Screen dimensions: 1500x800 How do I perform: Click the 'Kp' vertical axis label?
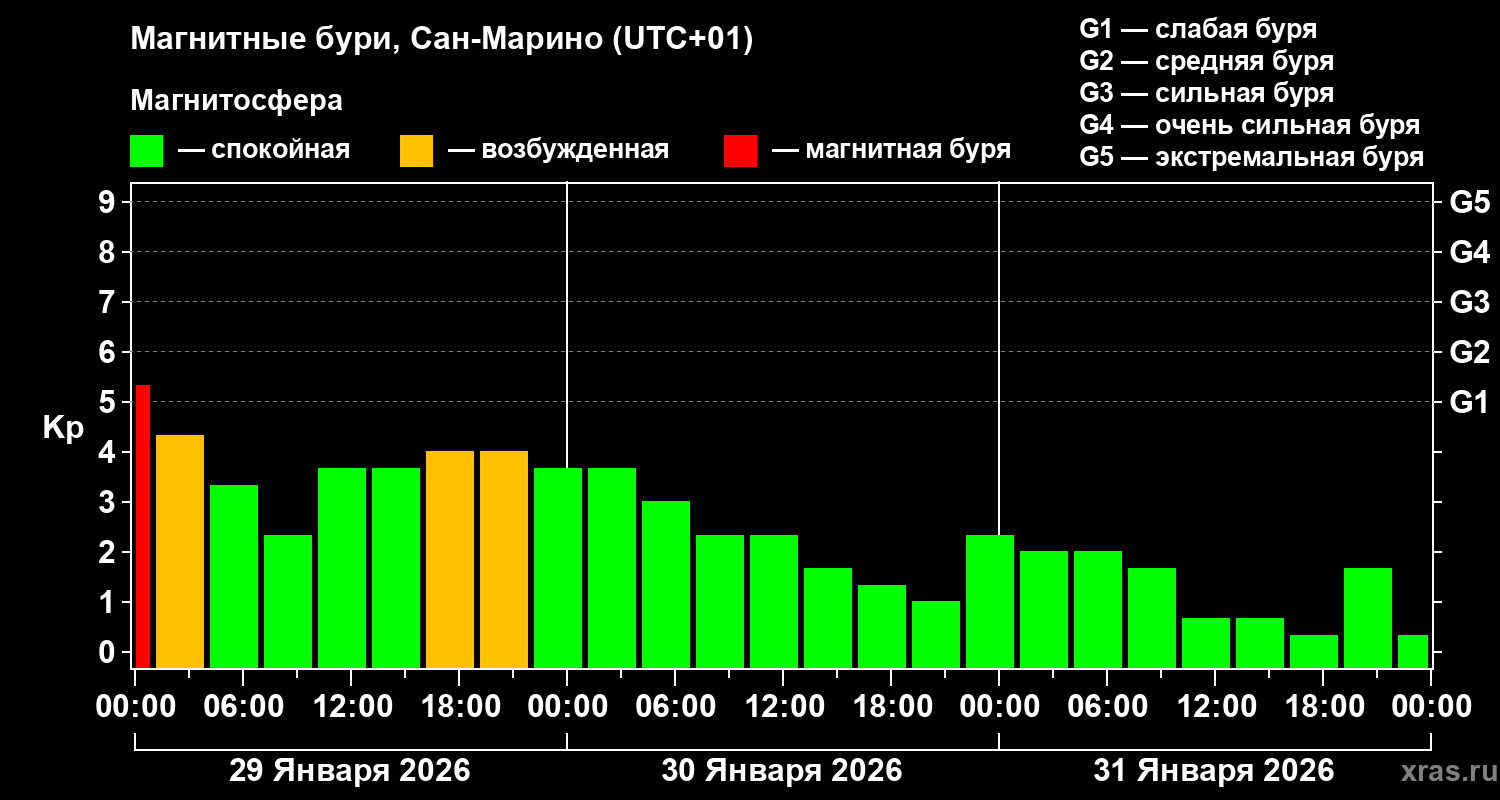click(63, 428)
